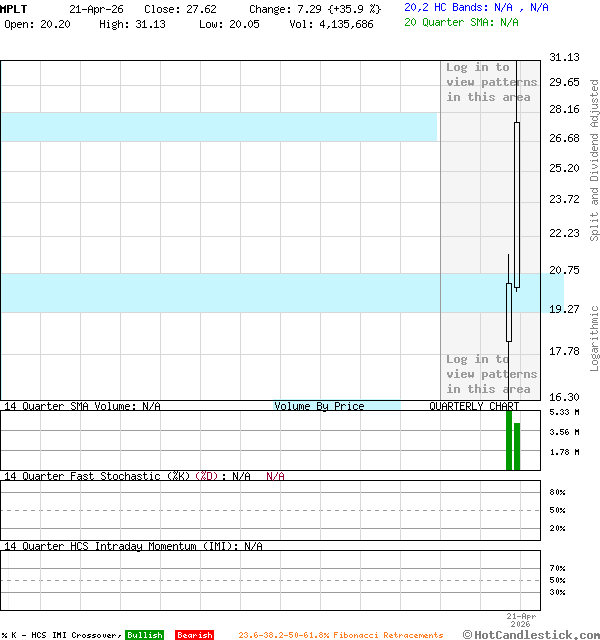The width and height of the screenshot is (600, 640).
Task: Click the green Bullish legend badge
Action: [144, 635]
